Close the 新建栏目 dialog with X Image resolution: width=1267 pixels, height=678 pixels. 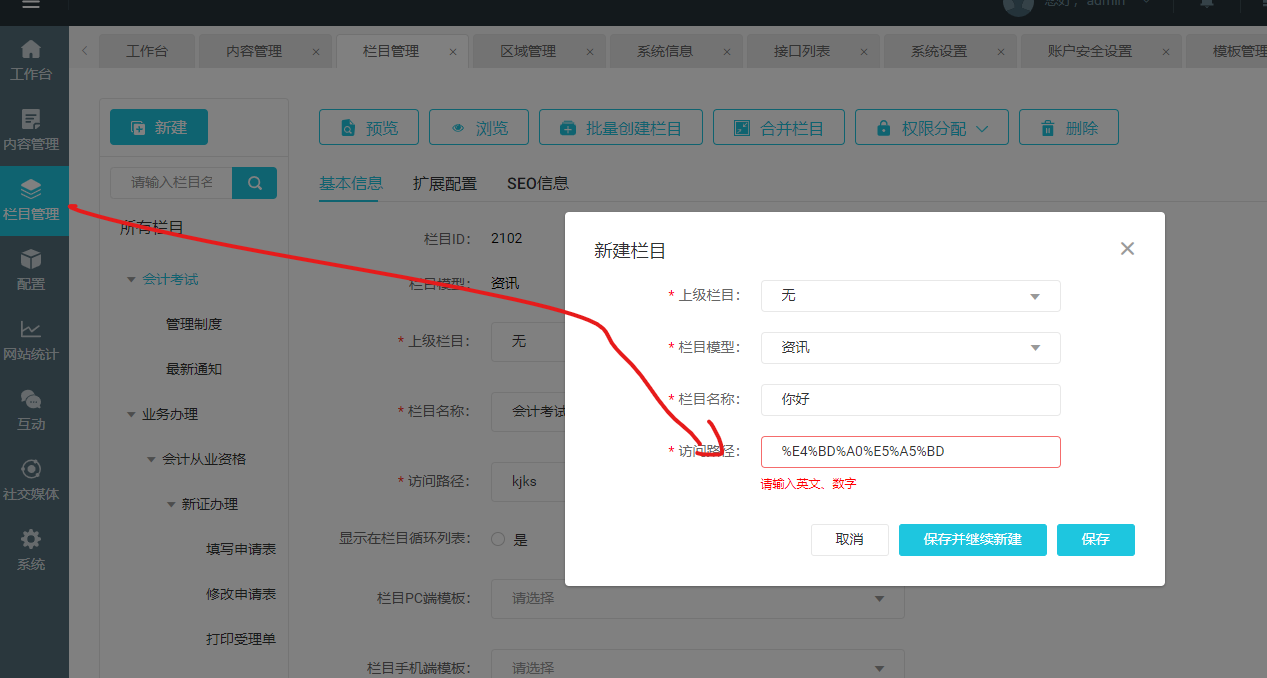tap(1127, 249)
